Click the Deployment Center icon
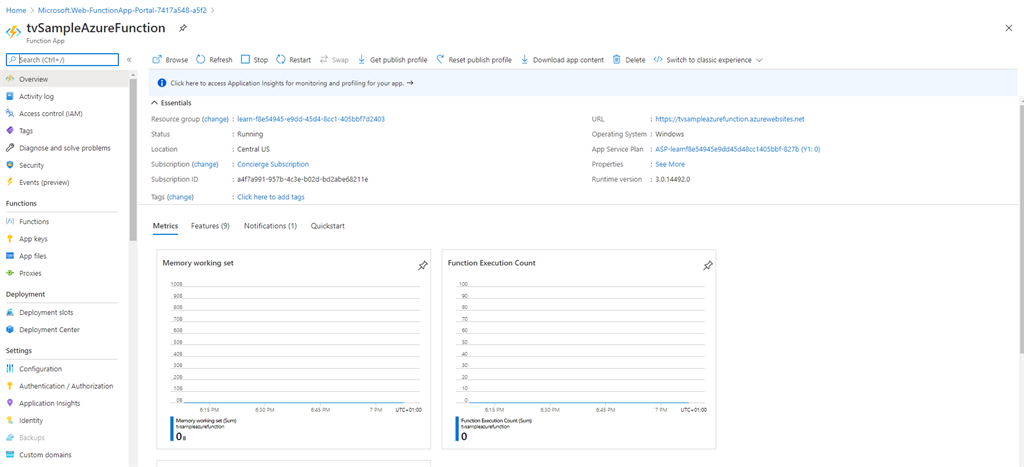This screenshot has width=1024, height=467. click(10, 330)
